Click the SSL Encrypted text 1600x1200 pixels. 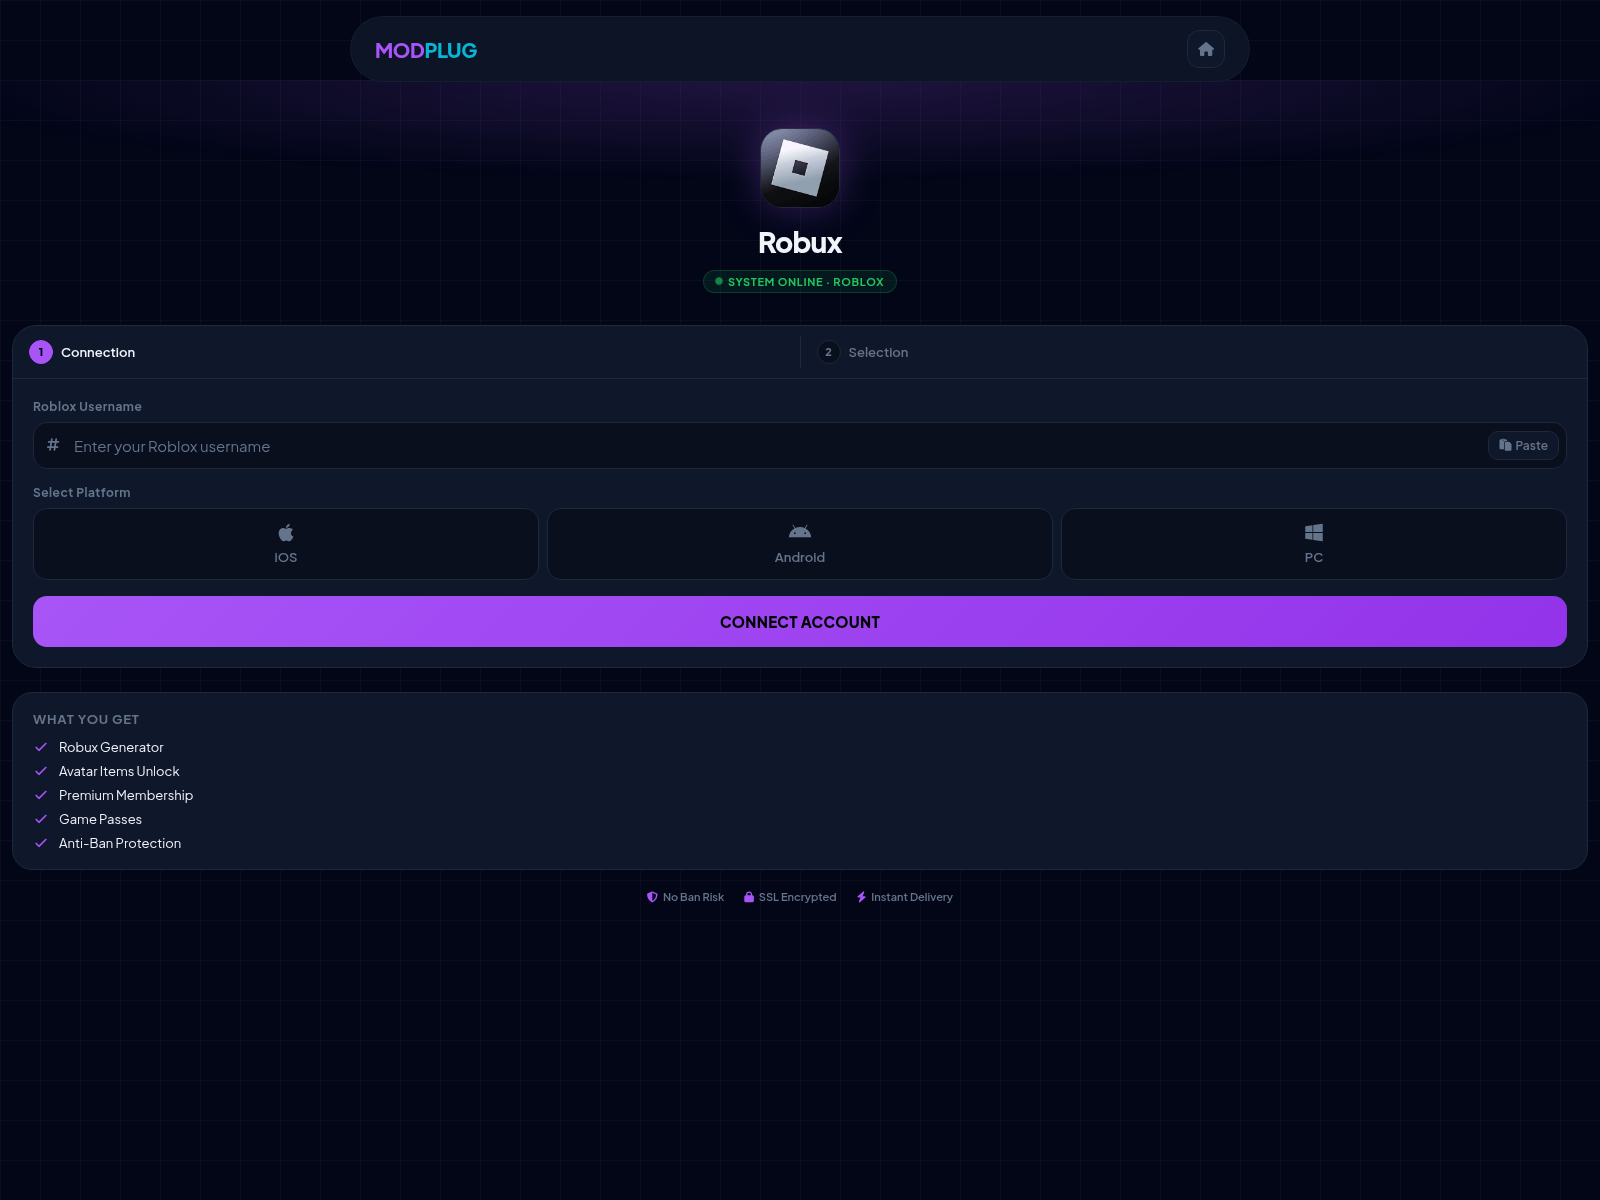point(797,897)
